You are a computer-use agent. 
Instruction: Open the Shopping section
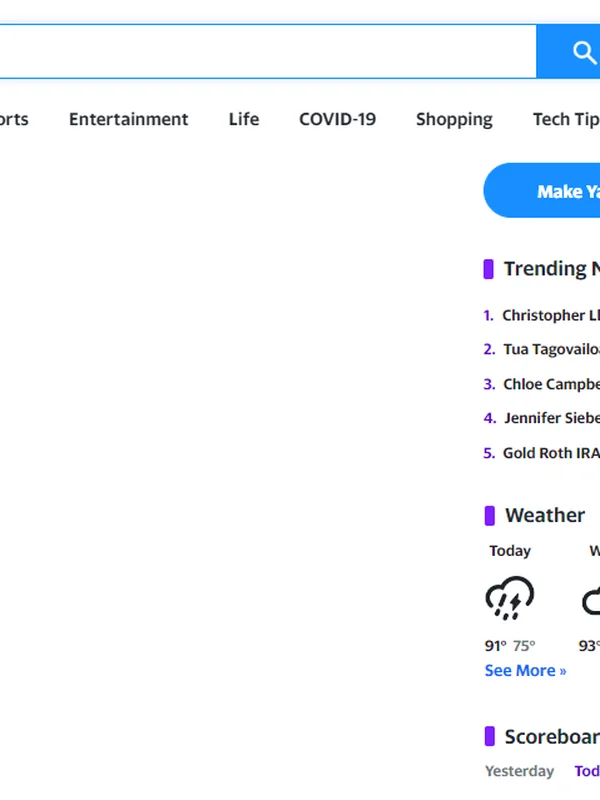pos(454,119)
